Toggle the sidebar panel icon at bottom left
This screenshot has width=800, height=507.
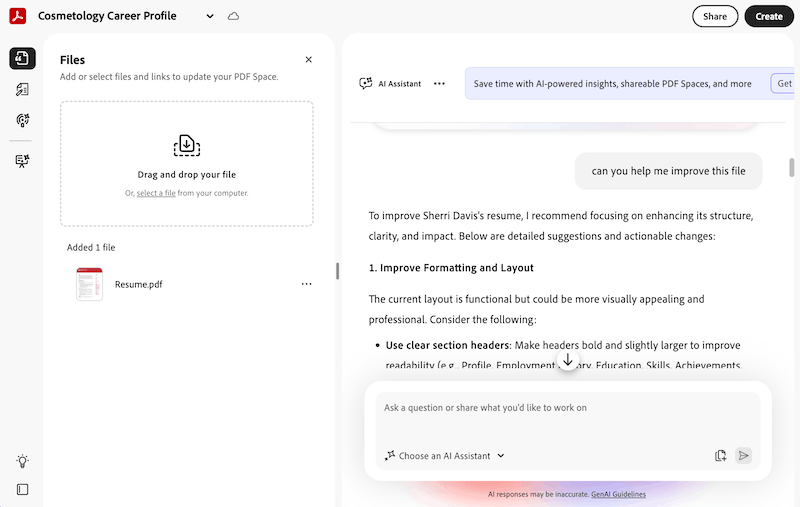click(x=22, y=489)
